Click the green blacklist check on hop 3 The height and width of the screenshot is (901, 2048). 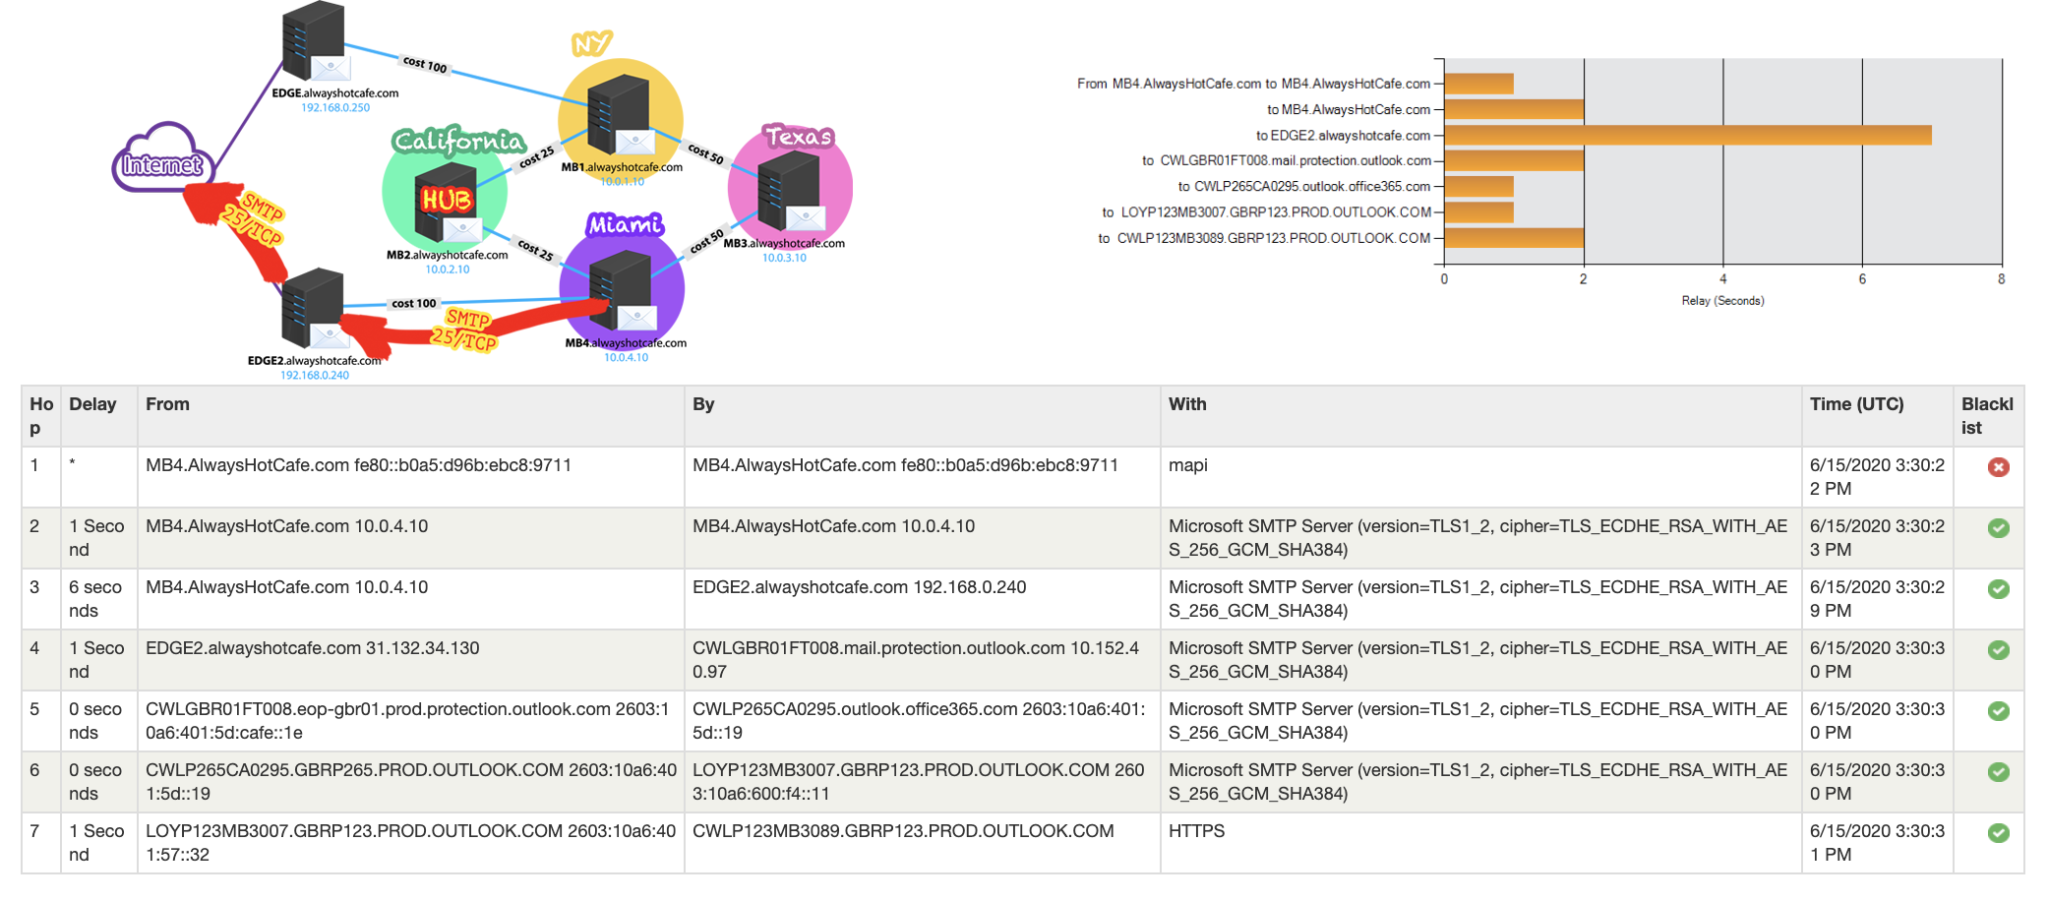tap(1998, 588)
